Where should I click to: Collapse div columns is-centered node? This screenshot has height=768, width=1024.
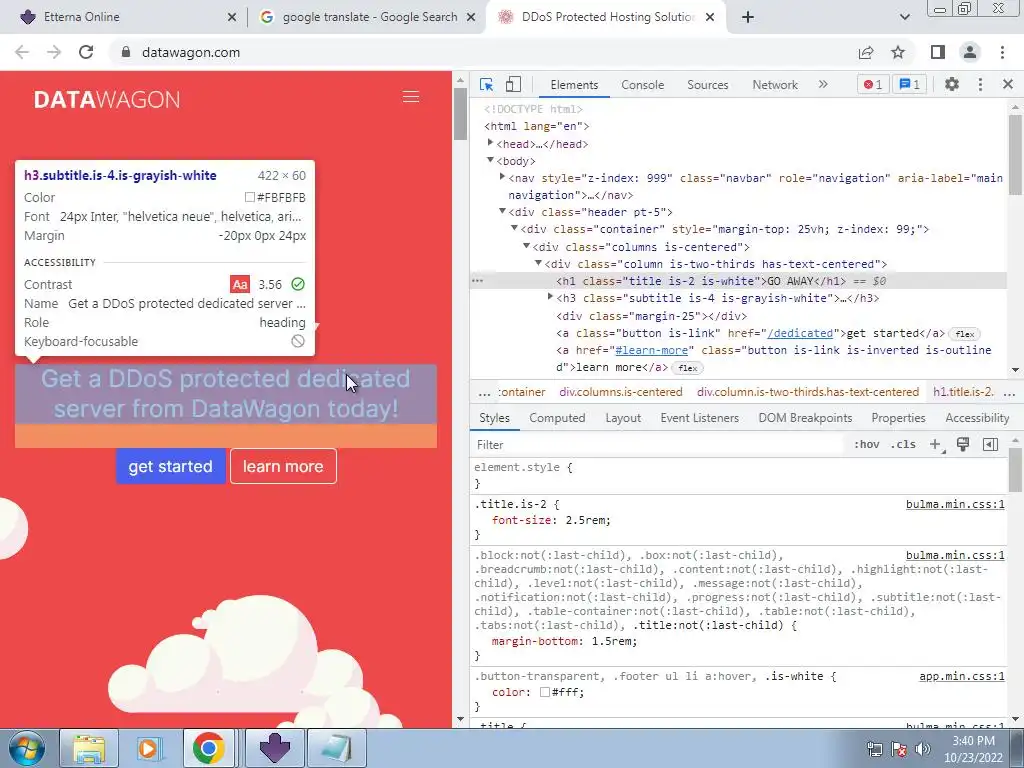point(526,246)
